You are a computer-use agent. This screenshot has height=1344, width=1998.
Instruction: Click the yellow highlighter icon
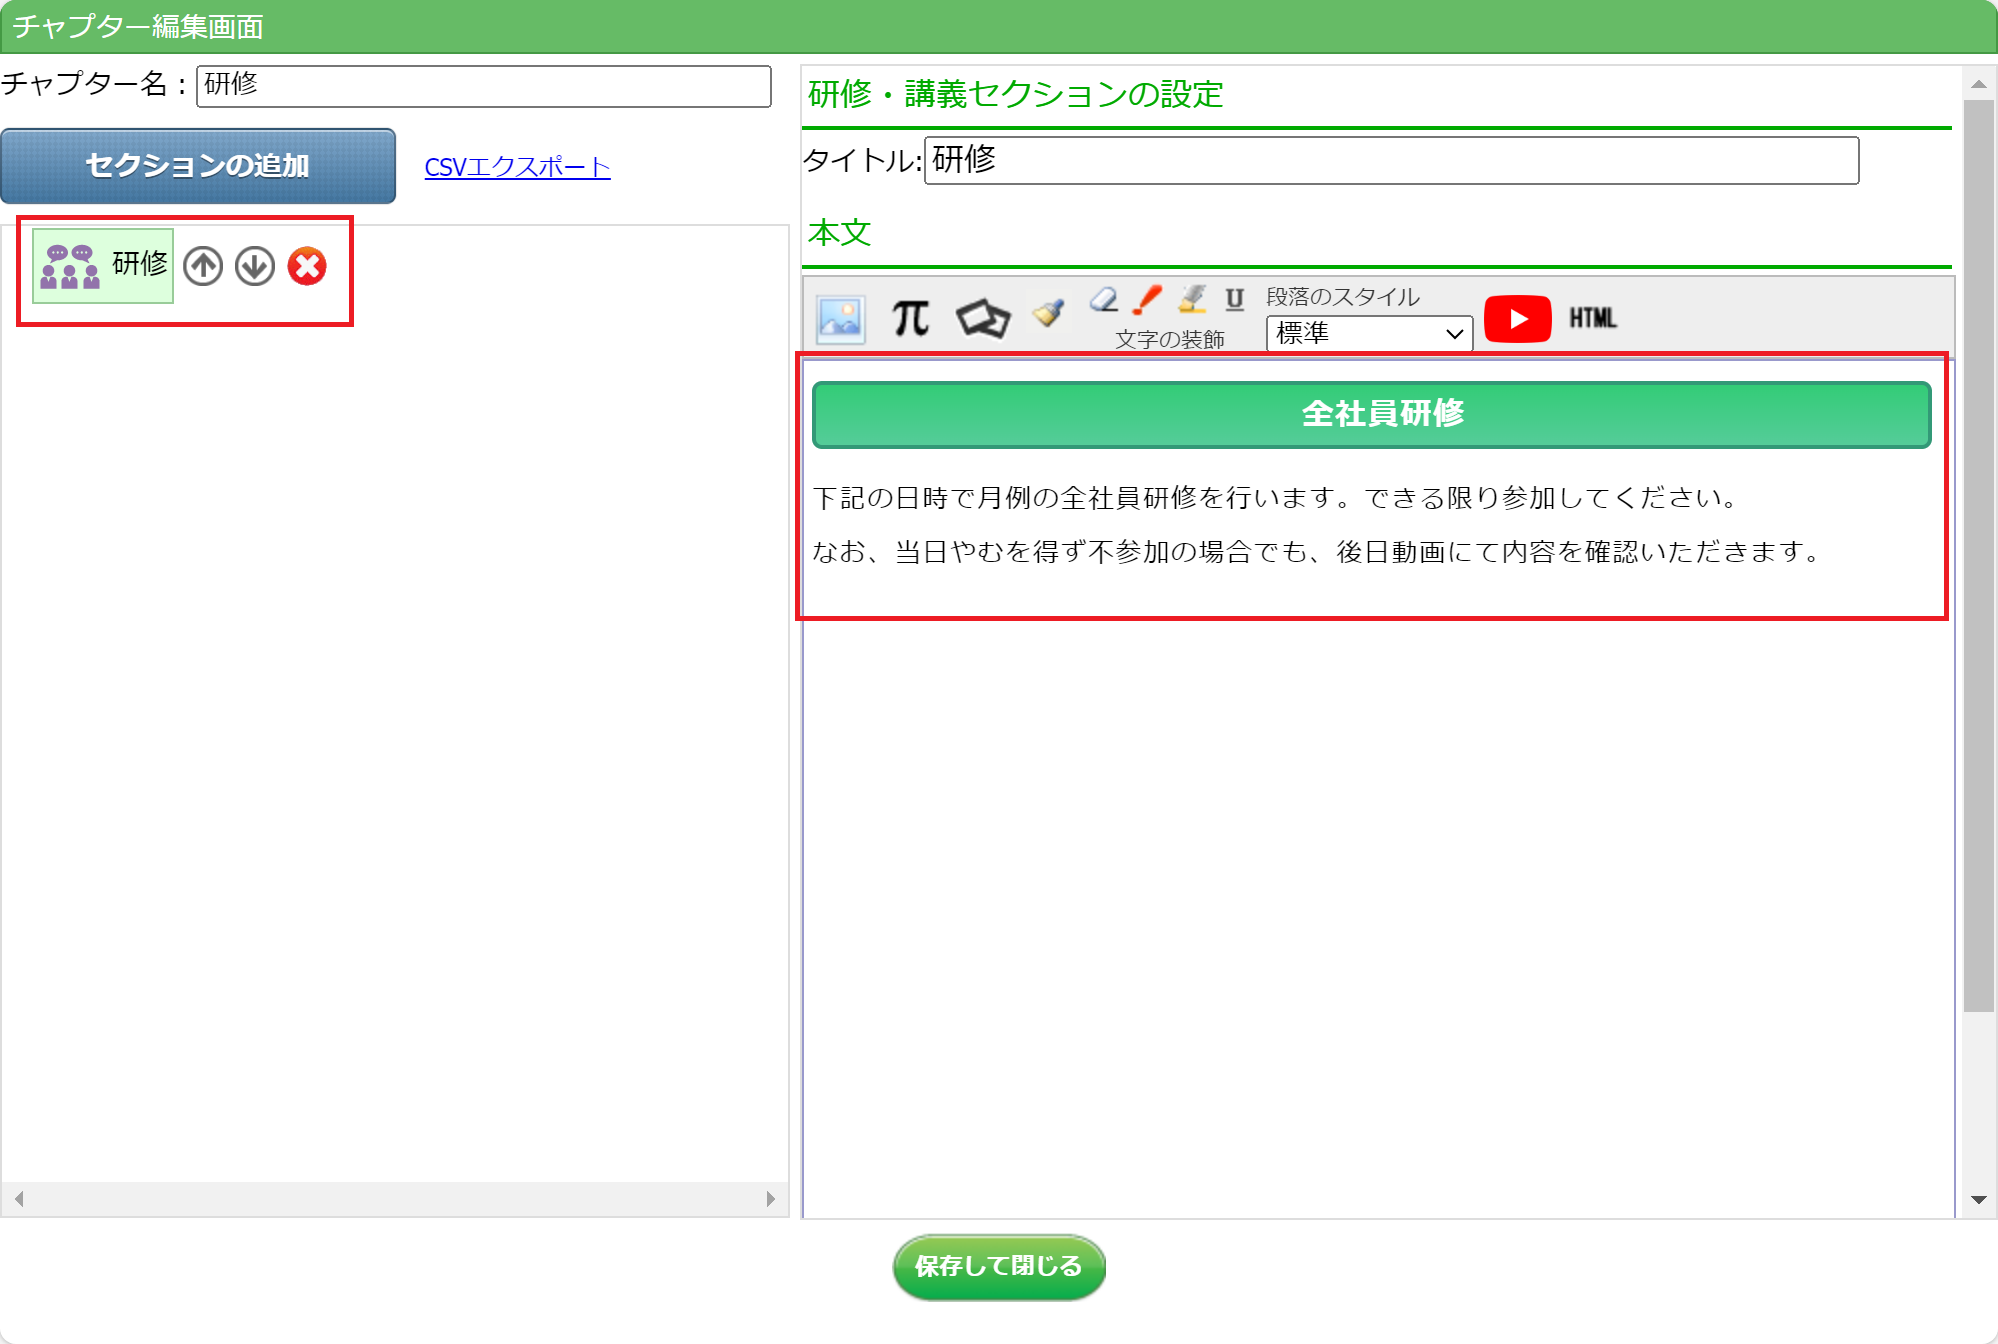(x=1192, y=299)
